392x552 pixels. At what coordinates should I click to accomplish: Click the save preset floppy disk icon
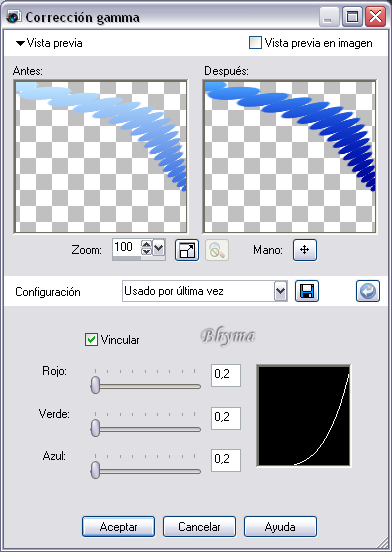(x=307, y=291)
